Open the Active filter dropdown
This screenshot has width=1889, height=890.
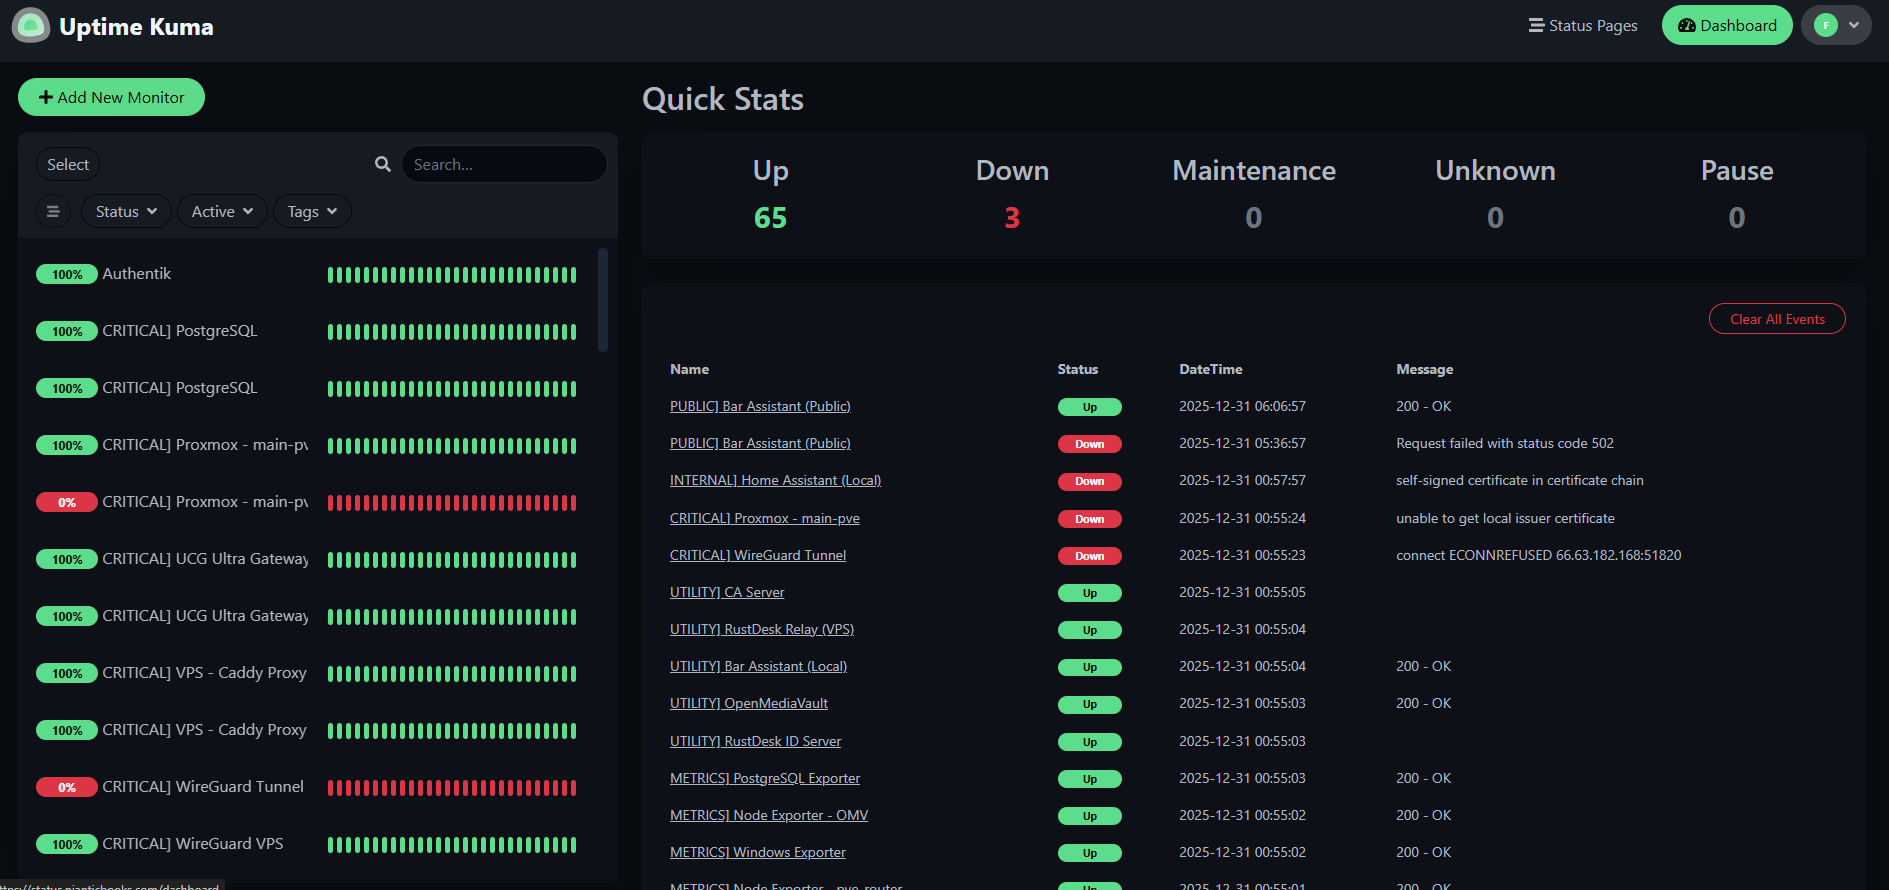[222, 212]
